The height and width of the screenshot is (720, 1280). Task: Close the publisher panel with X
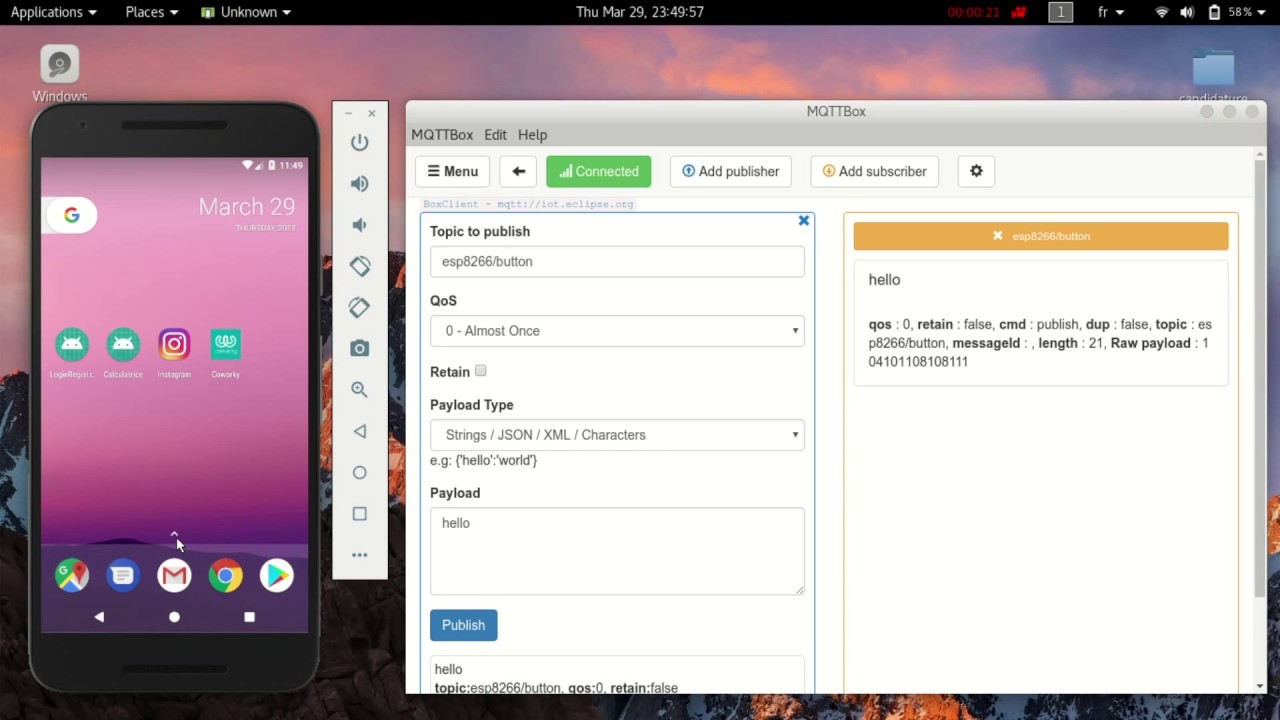(x=803, y=220)
